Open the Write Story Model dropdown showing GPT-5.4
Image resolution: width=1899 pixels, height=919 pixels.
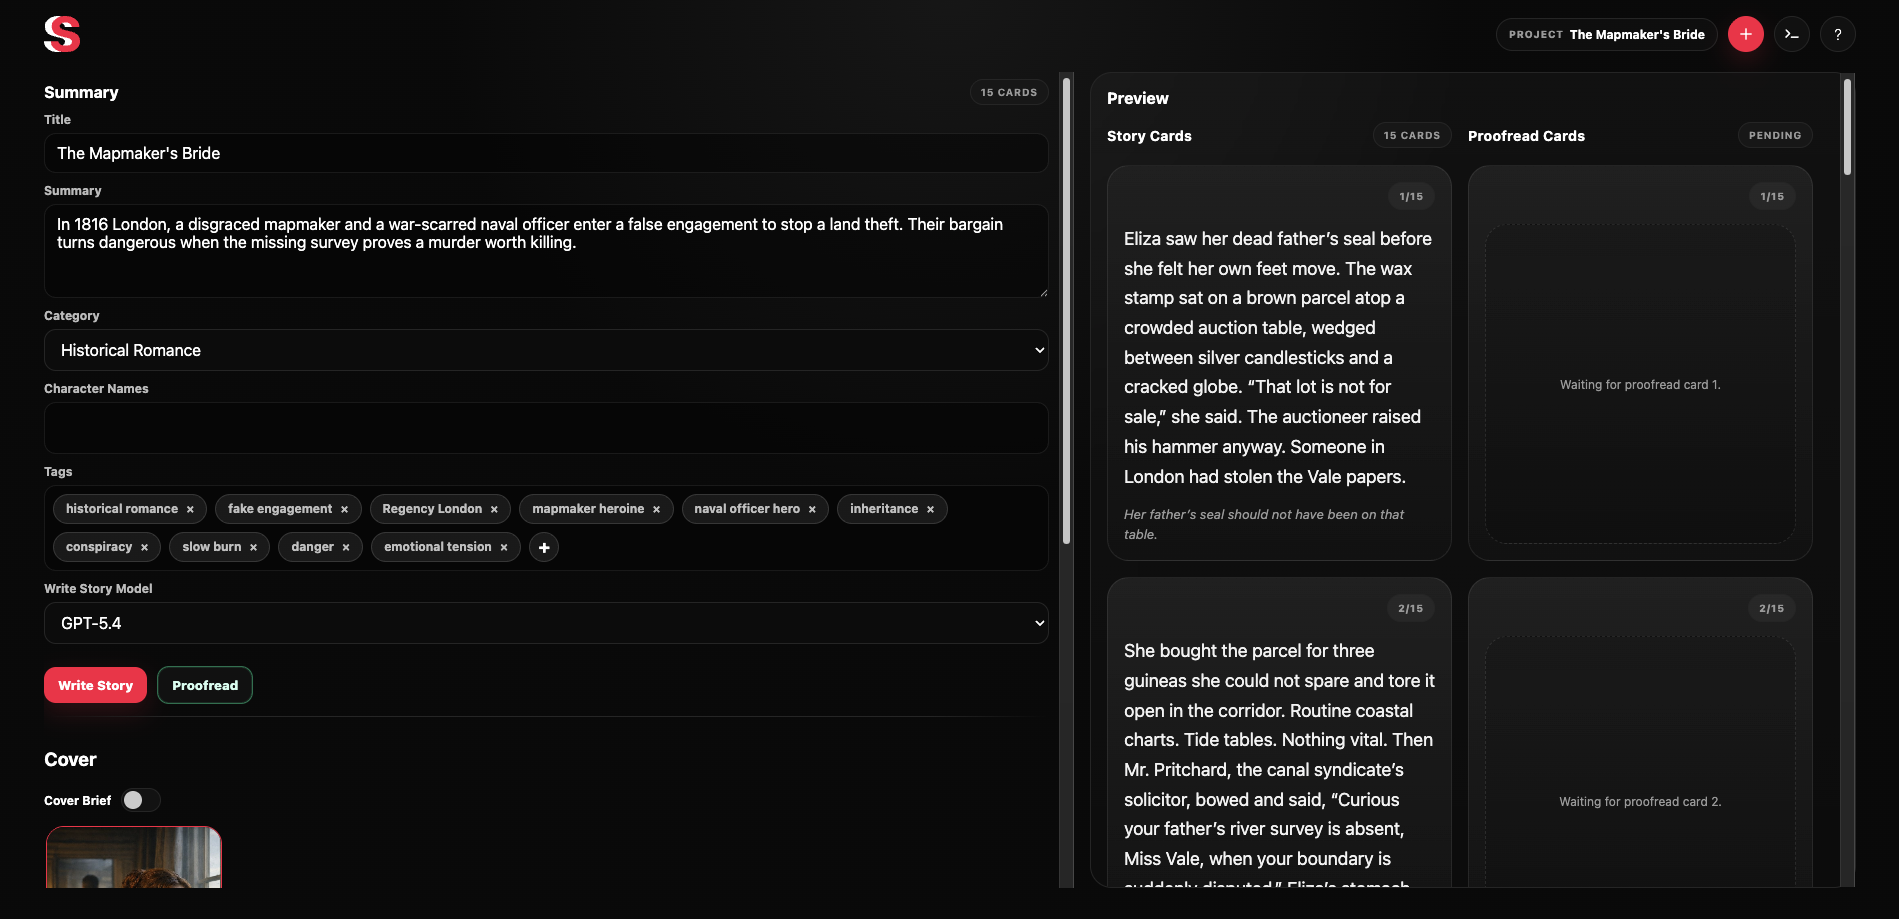[546, 623]
